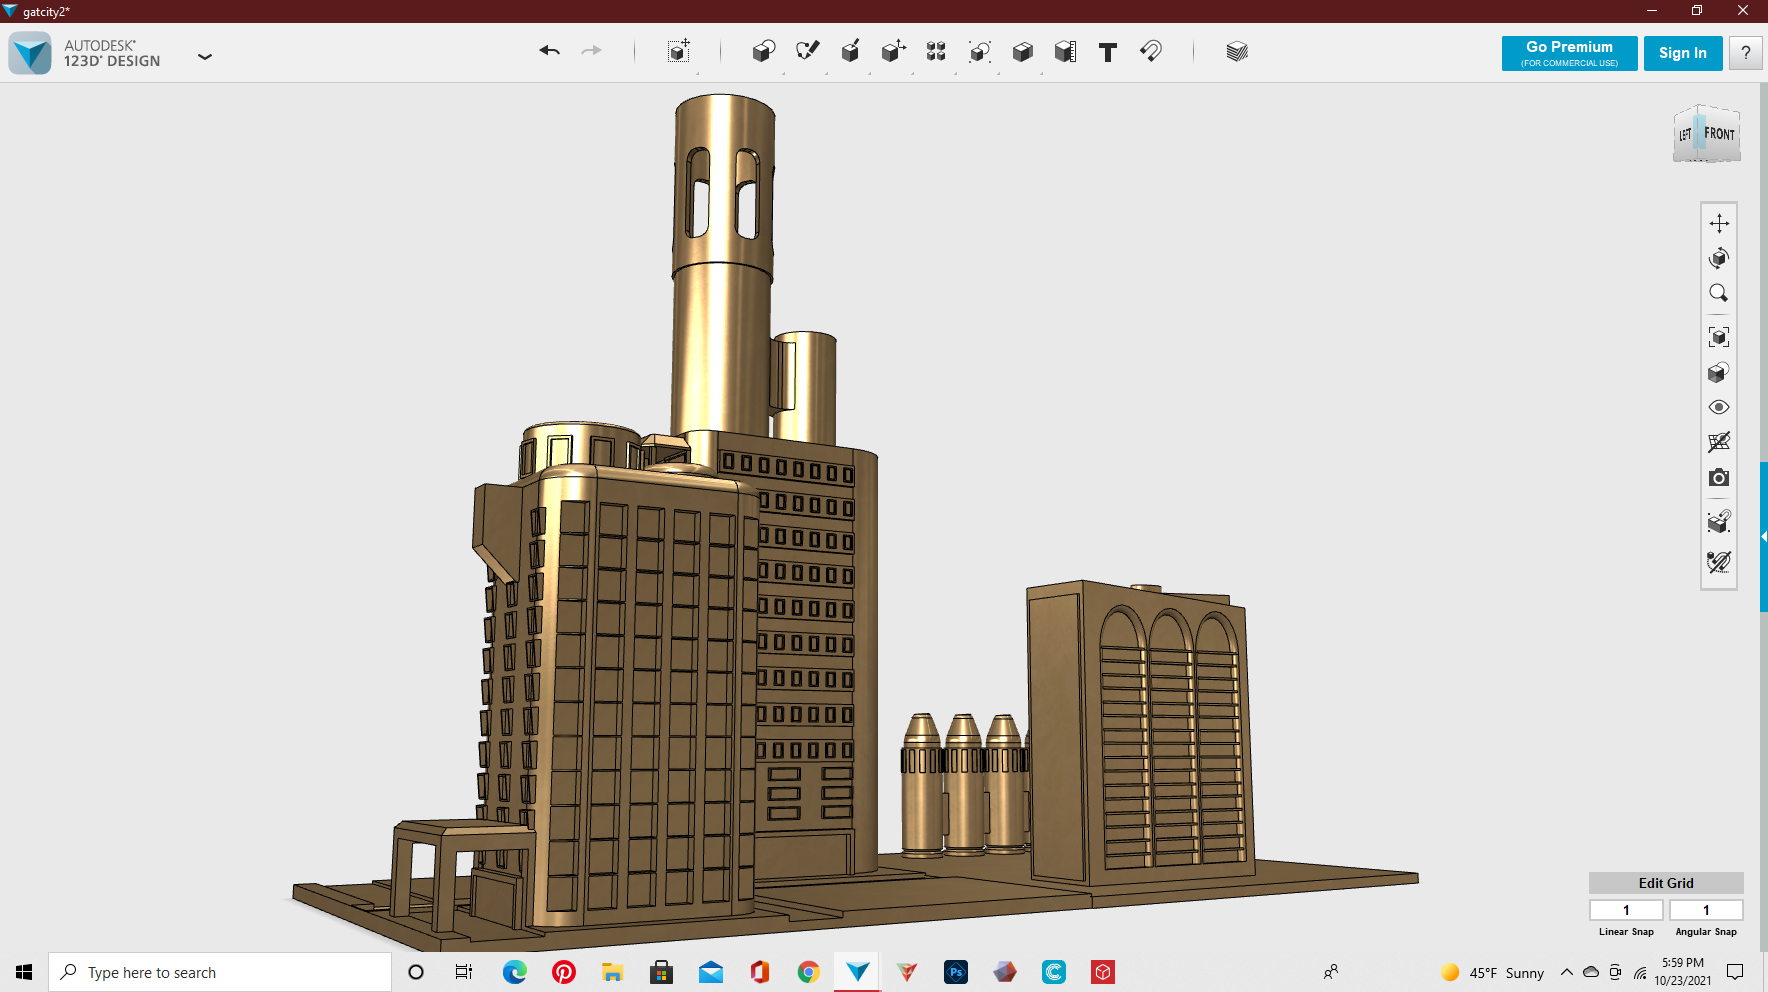Click the Go Premium button

click(1569, 53)
